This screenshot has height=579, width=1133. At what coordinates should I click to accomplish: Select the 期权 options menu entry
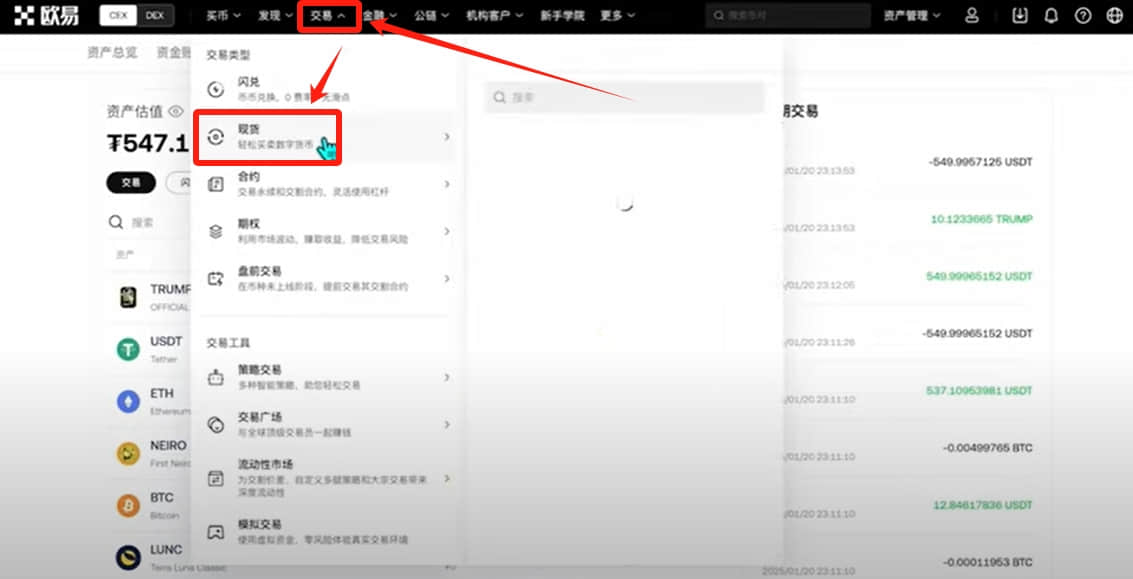(x=324, y=231)
